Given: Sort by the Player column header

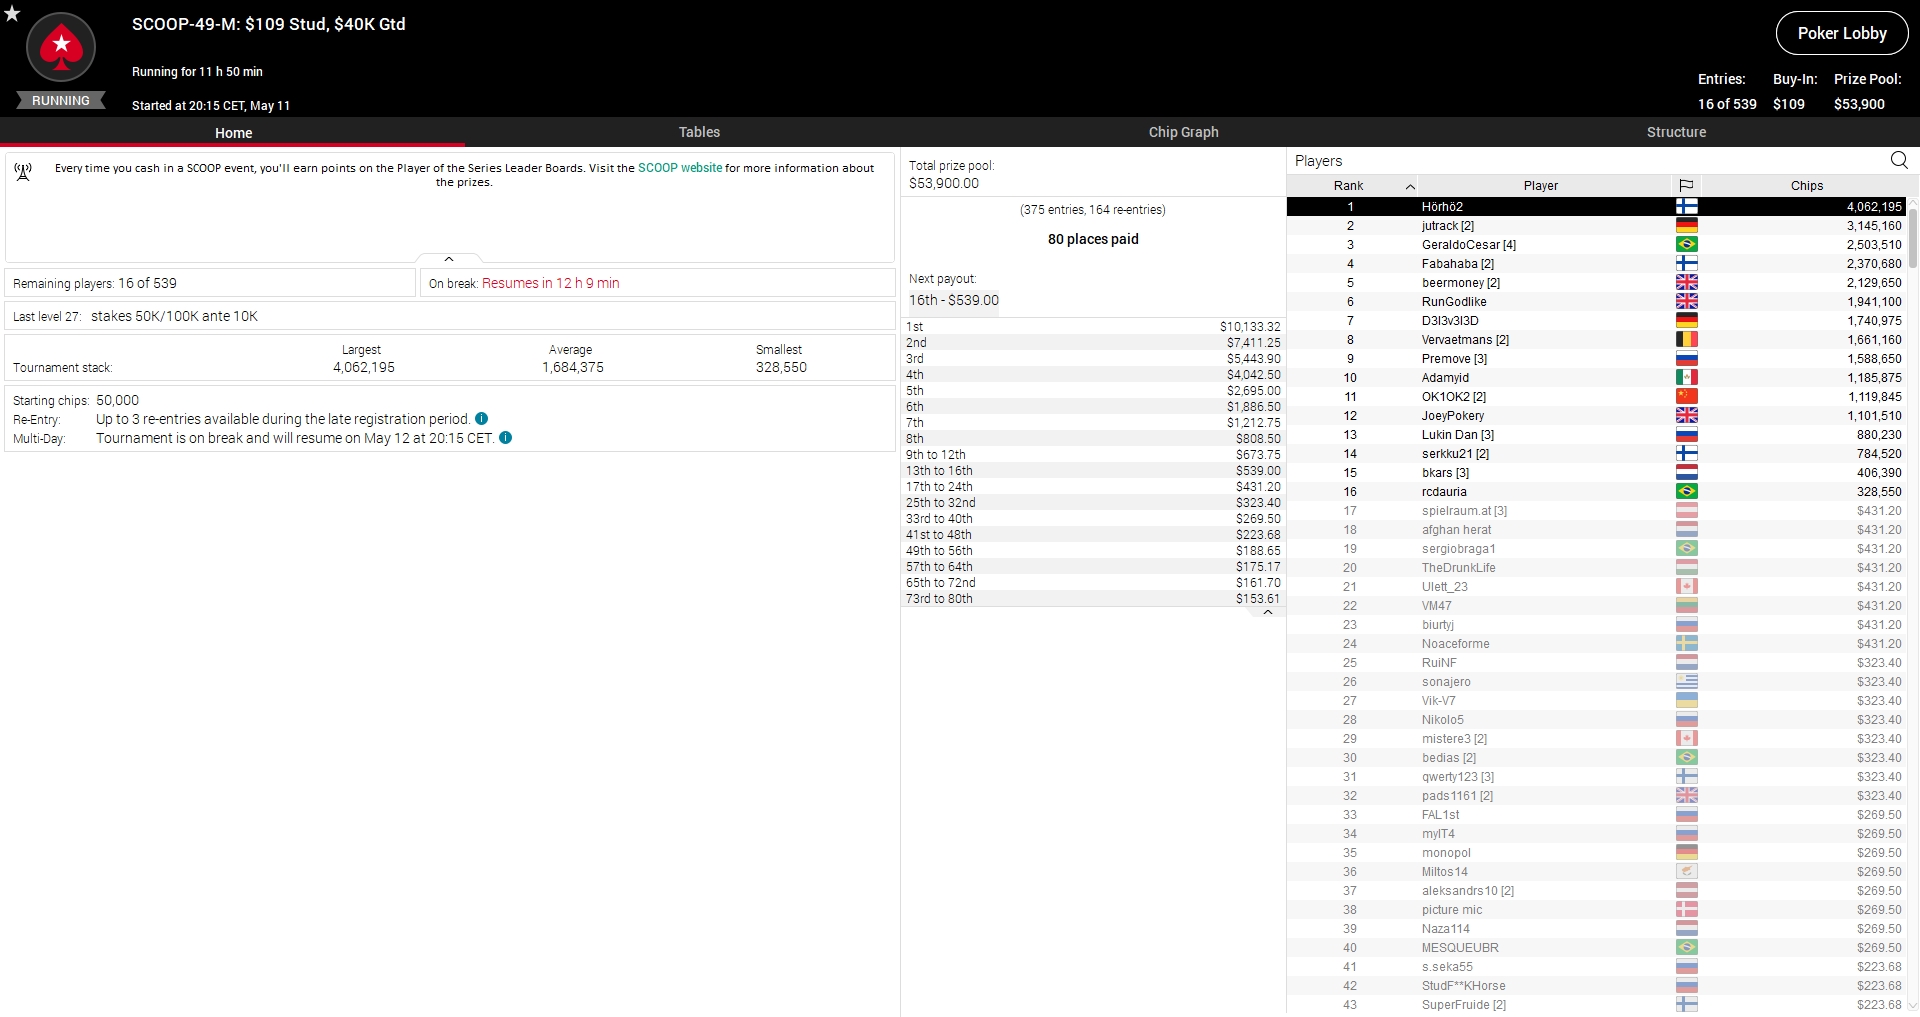Looking at the screenshot, I should (1541, 186).
